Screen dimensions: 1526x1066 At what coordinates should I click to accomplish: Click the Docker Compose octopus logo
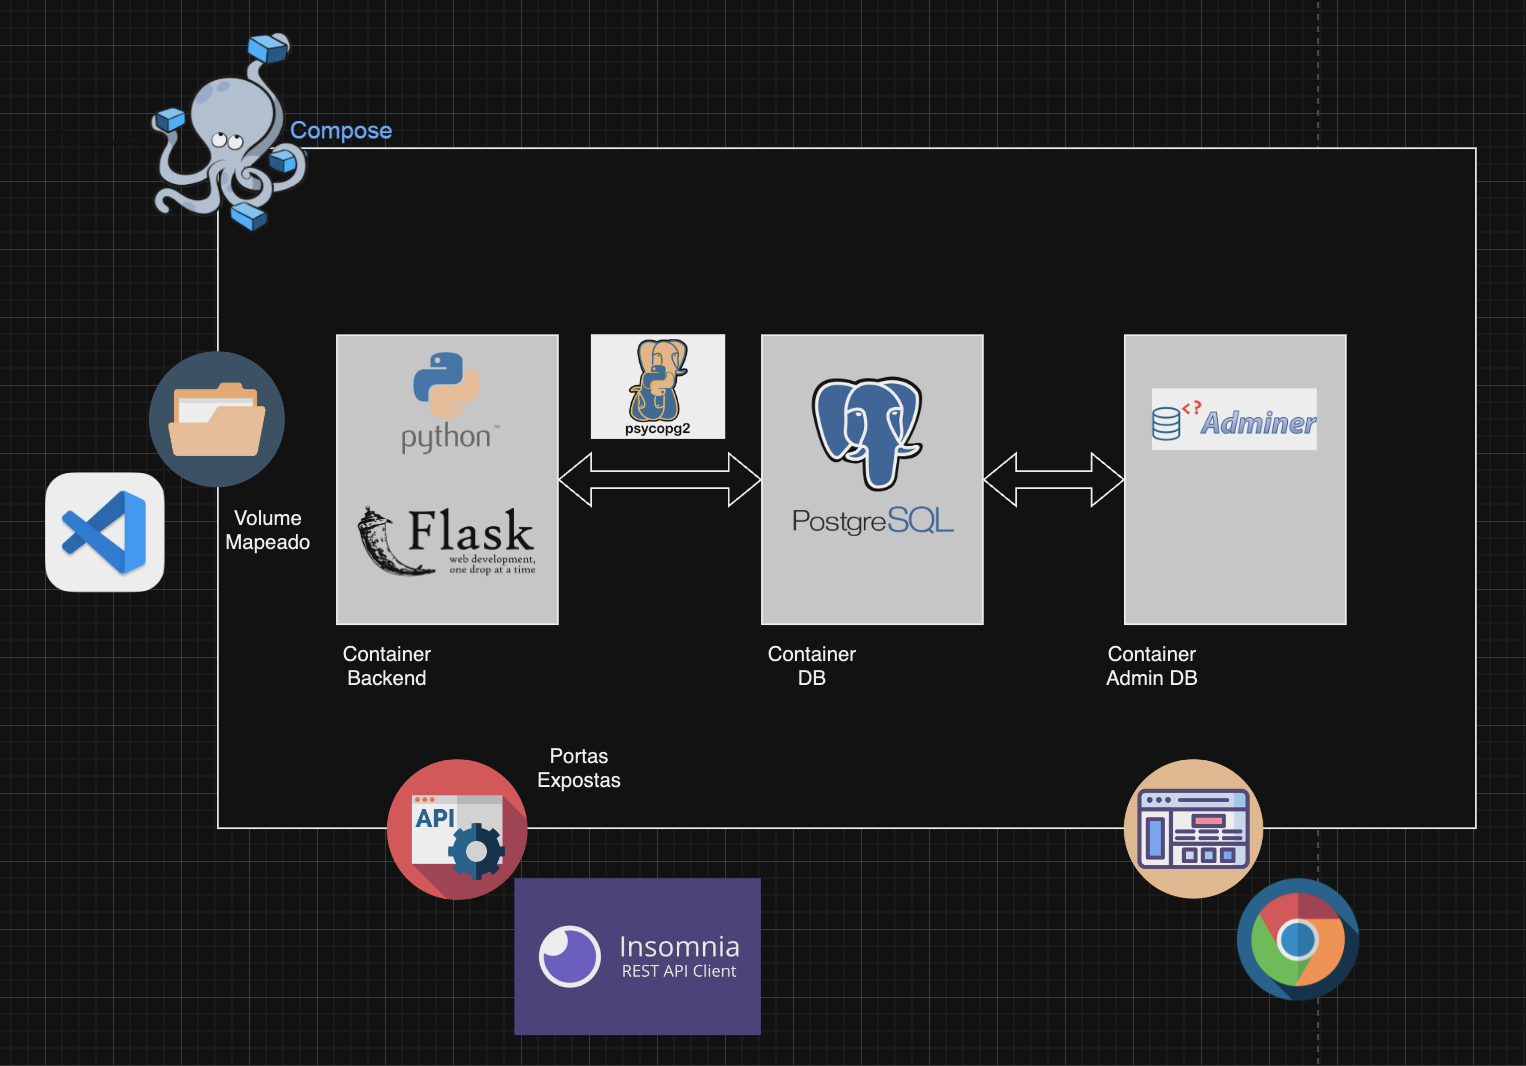point(229,132)
